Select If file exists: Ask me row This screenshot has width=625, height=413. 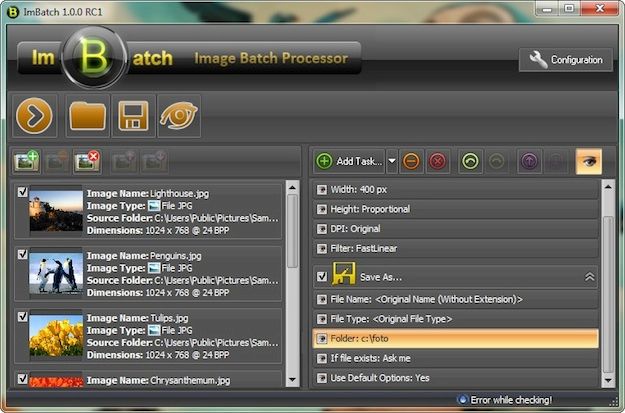coord(456,358)
